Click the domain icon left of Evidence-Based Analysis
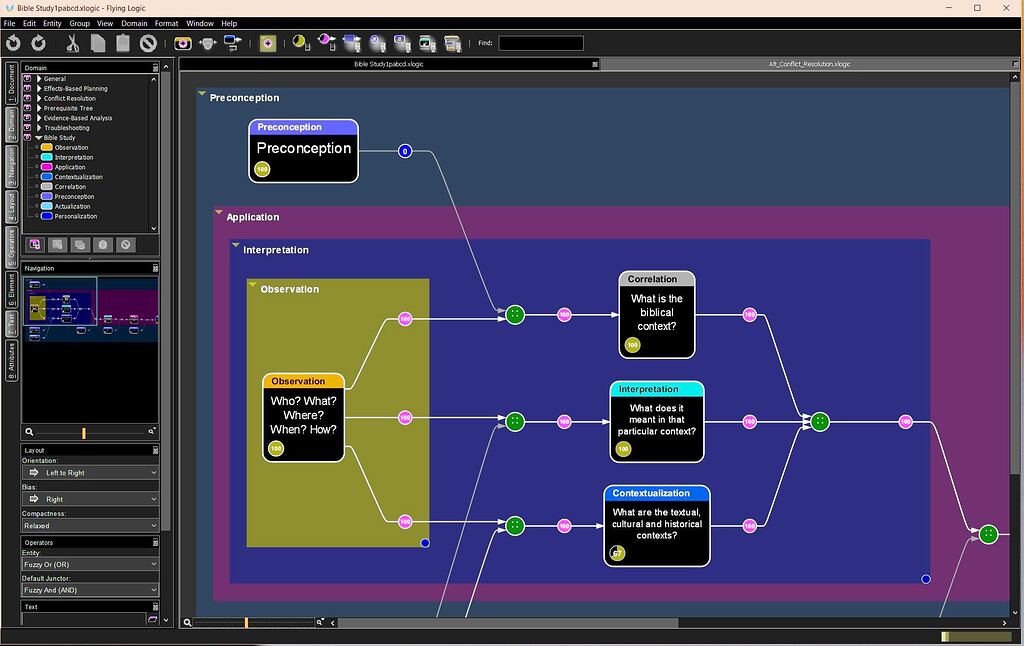This screenshot has height=646, width=1024. tap(27, 118)
